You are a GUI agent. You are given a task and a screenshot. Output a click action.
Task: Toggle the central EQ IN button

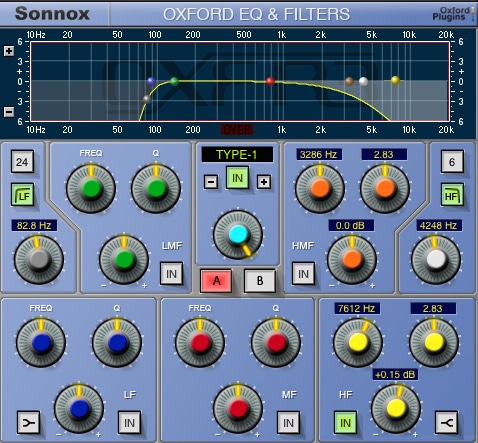(237, 178)
